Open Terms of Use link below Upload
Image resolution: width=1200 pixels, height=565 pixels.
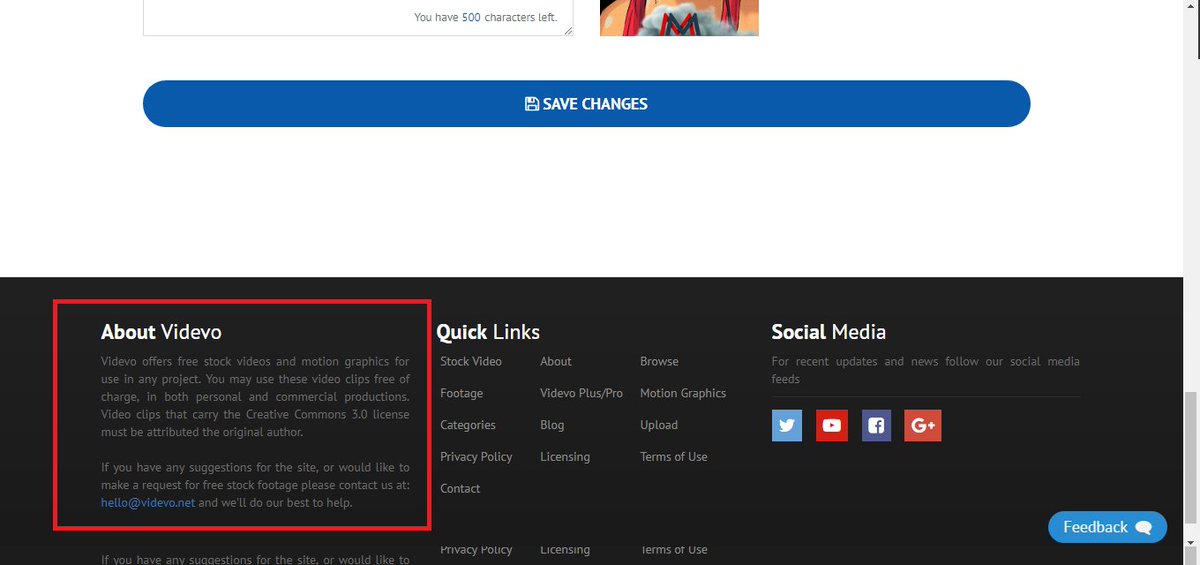674,457
